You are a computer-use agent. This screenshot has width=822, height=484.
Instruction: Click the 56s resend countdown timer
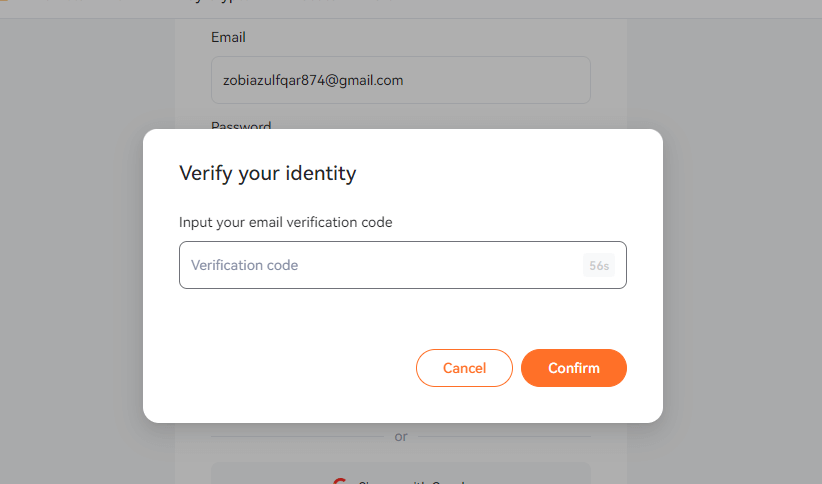coord(598,266)
